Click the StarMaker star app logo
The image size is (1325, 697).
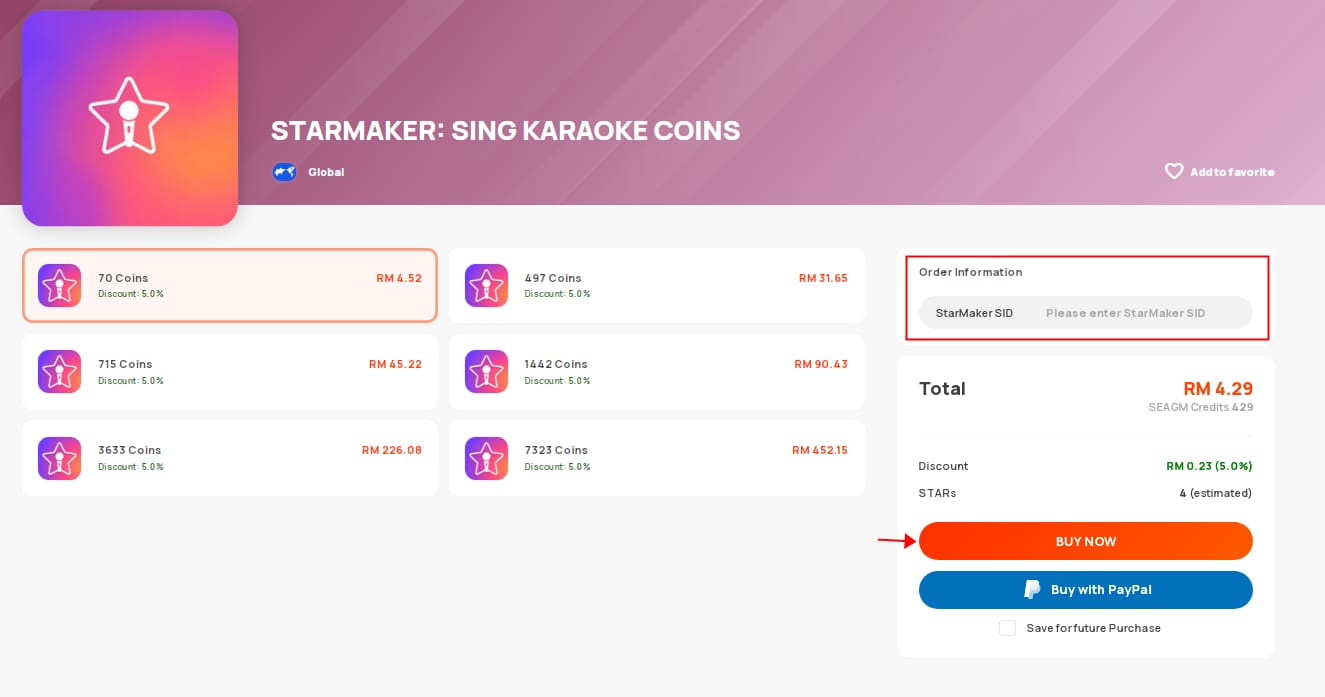[x=129, y=118]
